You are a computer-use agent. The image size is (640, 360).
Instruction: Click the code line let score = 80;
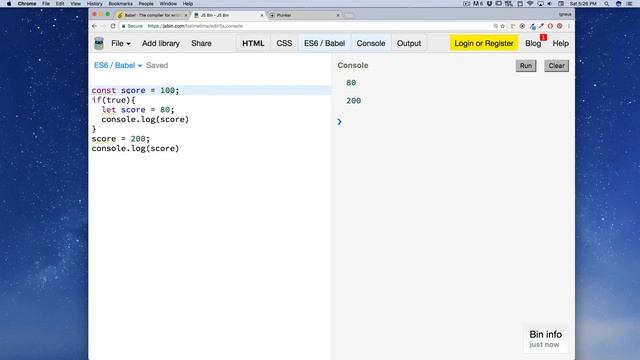pos(138,110)
